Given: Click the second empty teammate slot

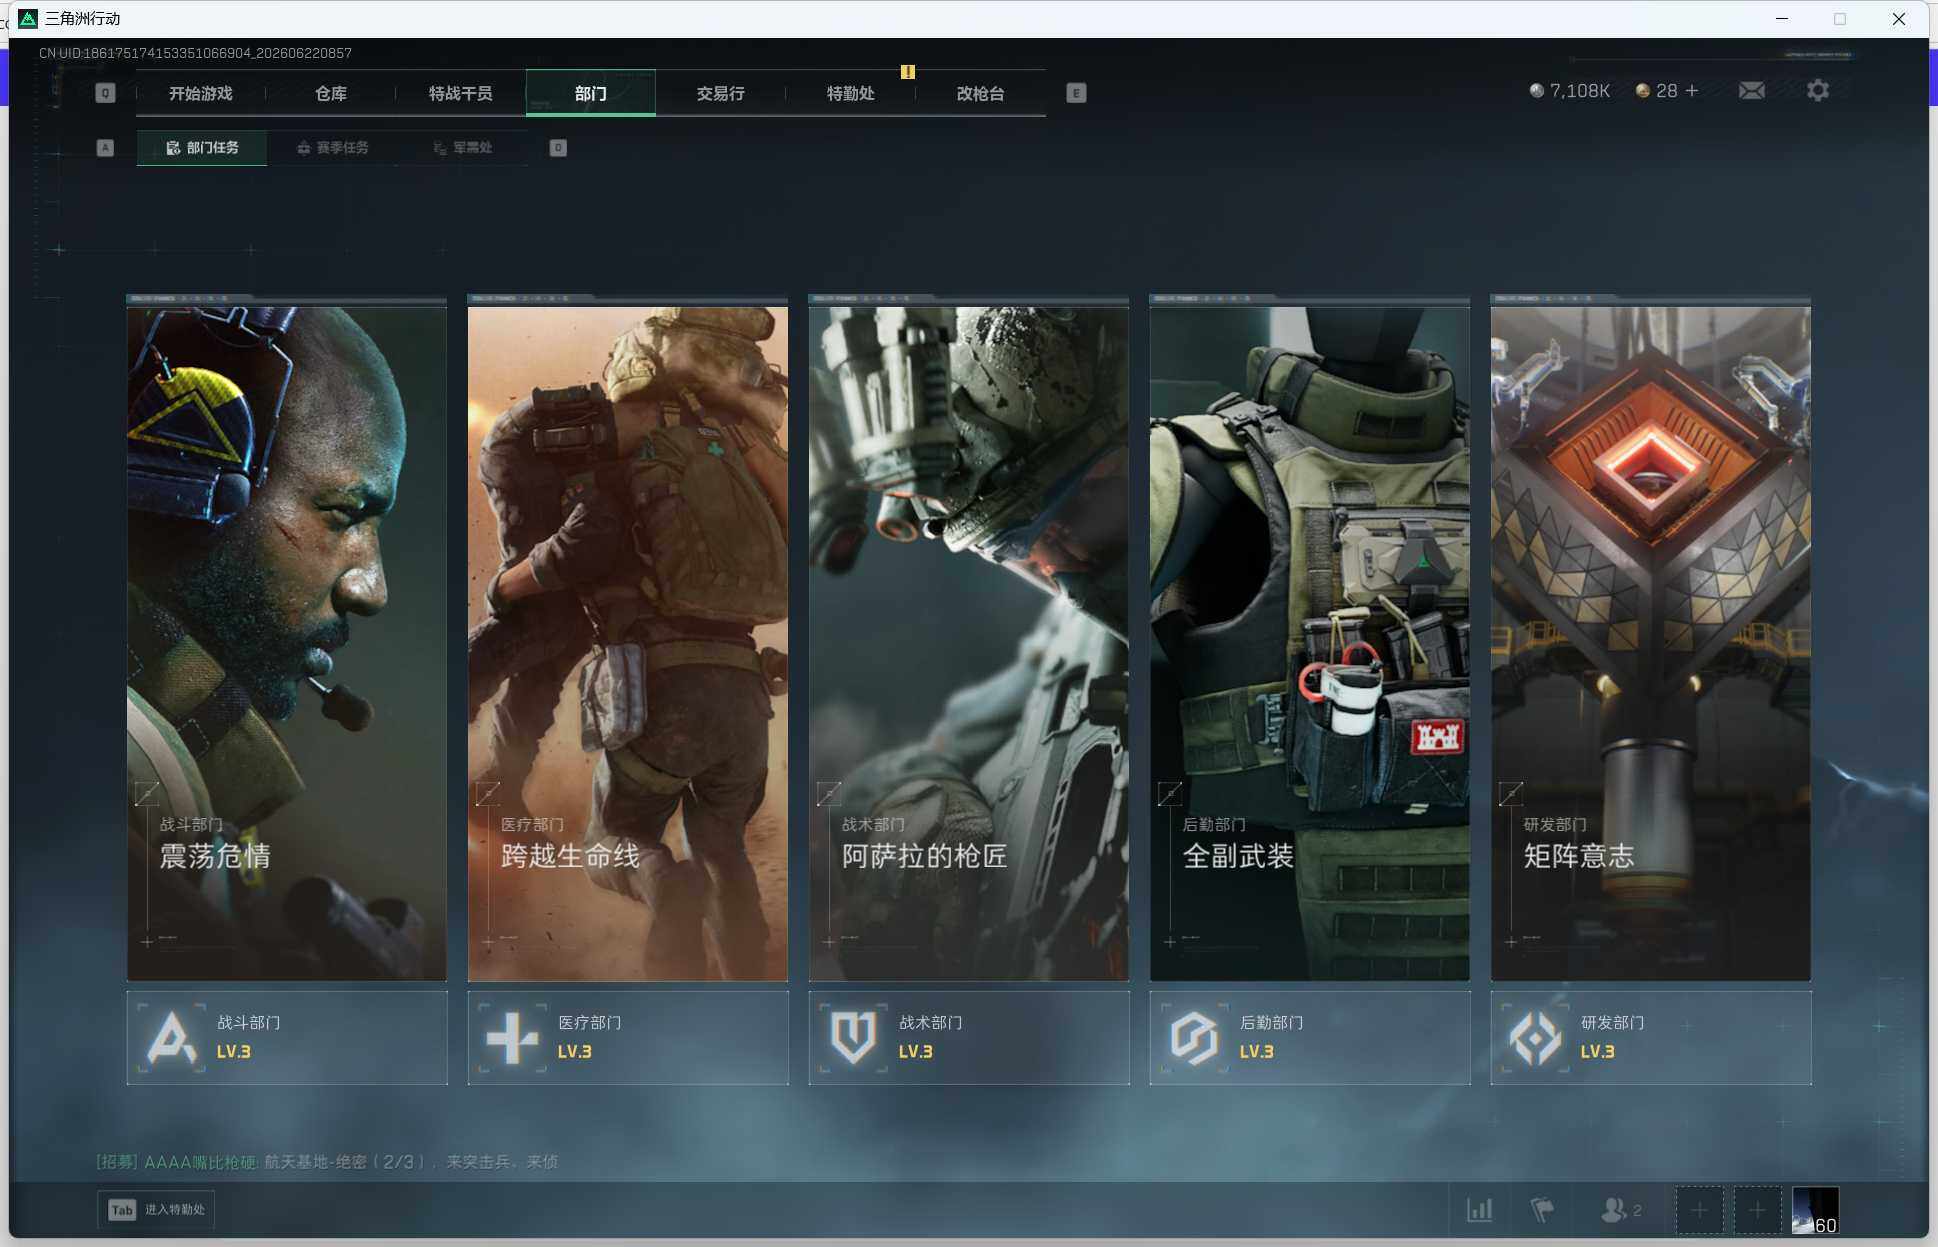Looking at the screenshot, I should pyautogui.click(x=1757, y=1211).
